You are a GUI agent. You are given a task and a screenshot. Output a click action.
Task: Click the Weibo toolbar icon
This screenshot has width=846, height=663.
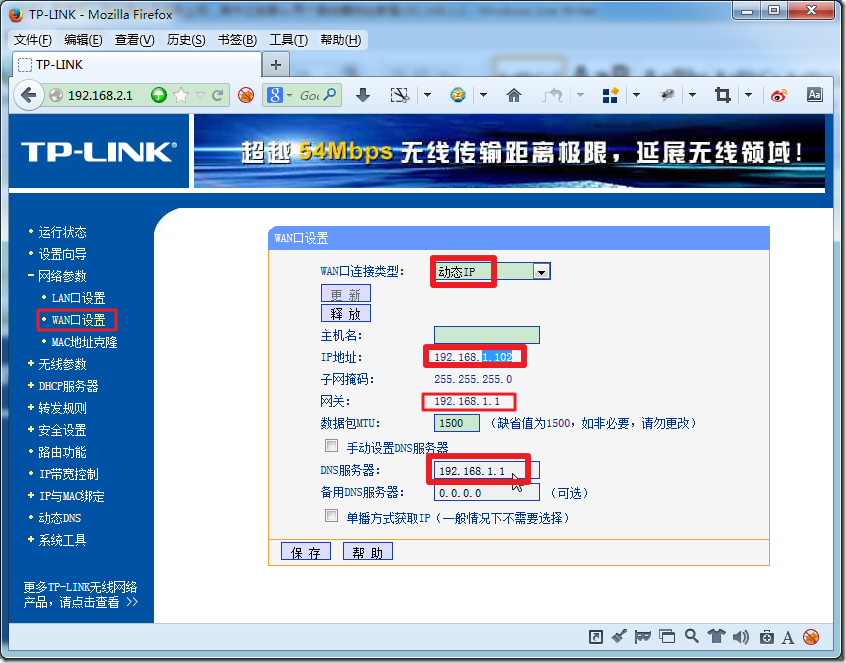pyautogui.click(x=779, y=95)
